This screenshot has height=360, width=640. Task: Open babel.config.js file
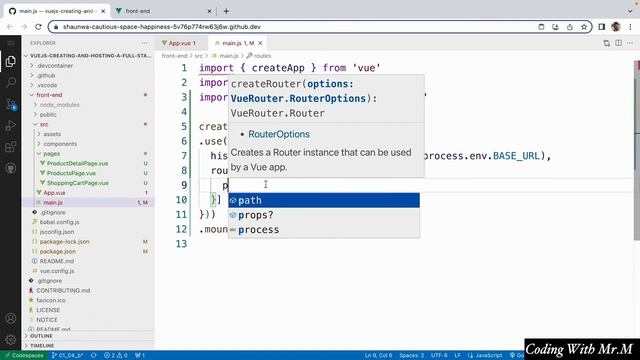click(59, 222)
